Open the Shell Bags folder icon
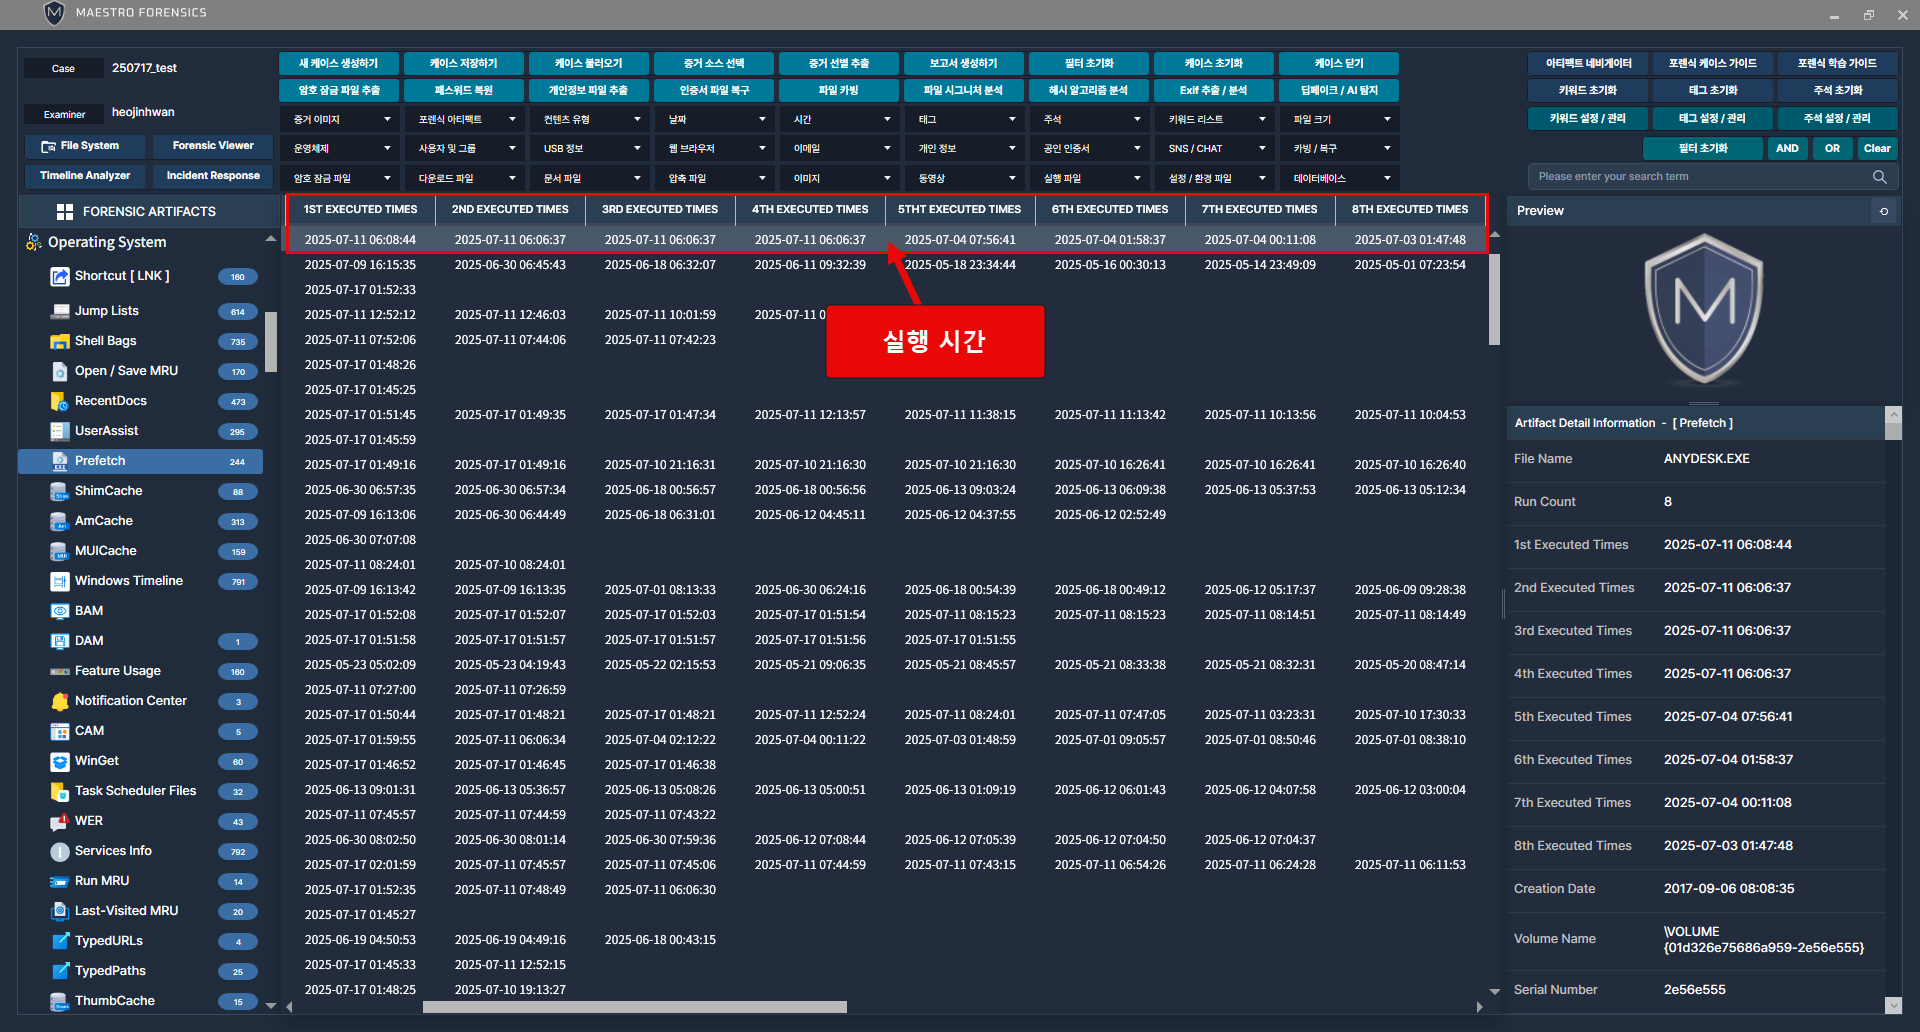This screenshot has width=1920, height=1032. tap(59, 341)
